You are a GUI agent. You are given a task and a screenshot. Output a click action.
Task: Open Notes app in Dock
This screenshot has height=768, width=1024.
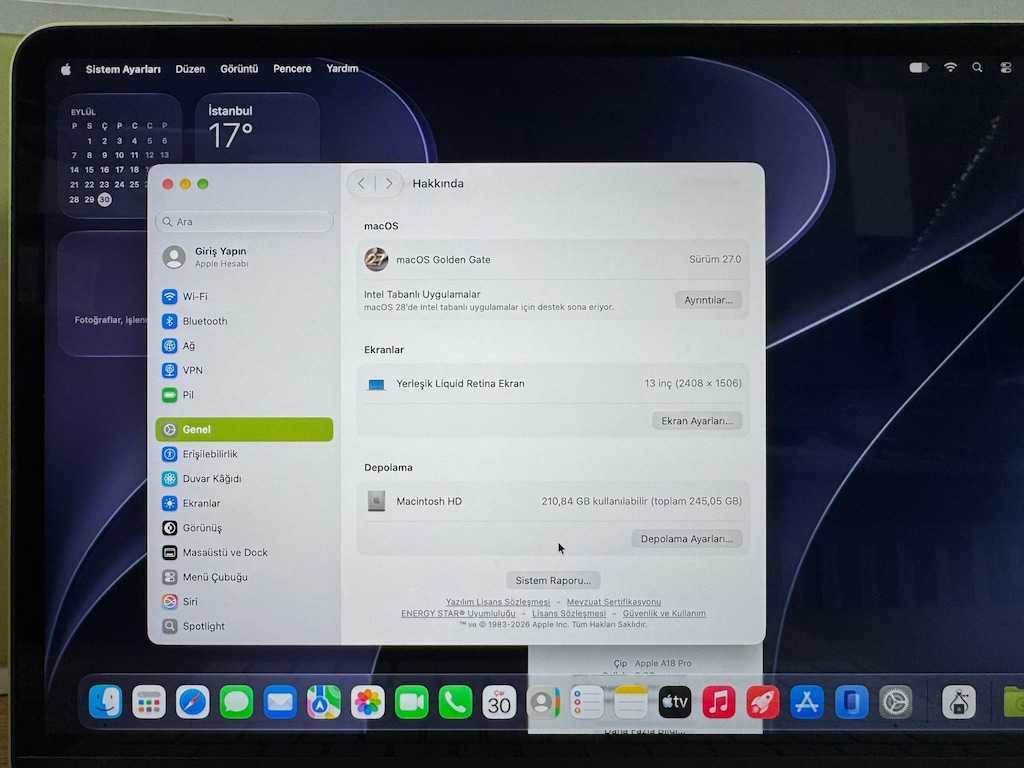click(x=631, y=702)
